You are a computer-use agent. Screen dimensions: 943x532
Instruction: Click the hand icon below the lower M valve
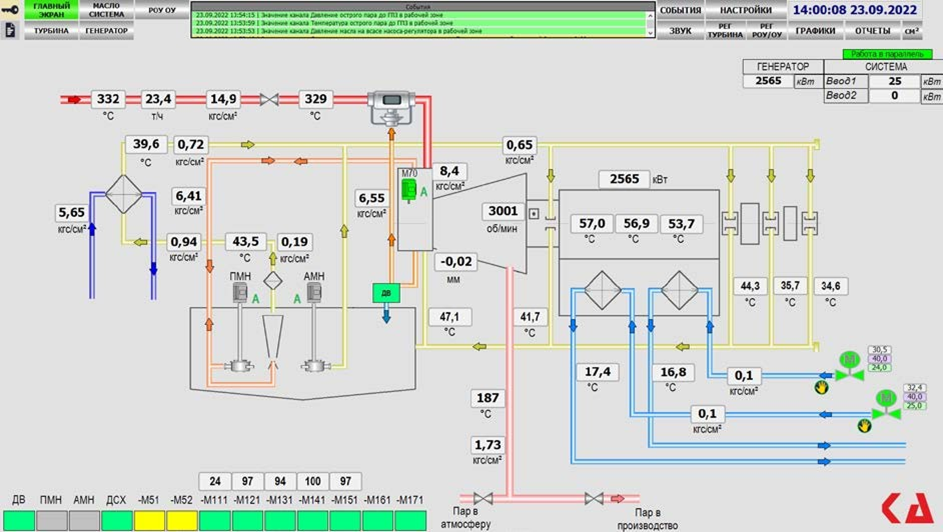864,426
